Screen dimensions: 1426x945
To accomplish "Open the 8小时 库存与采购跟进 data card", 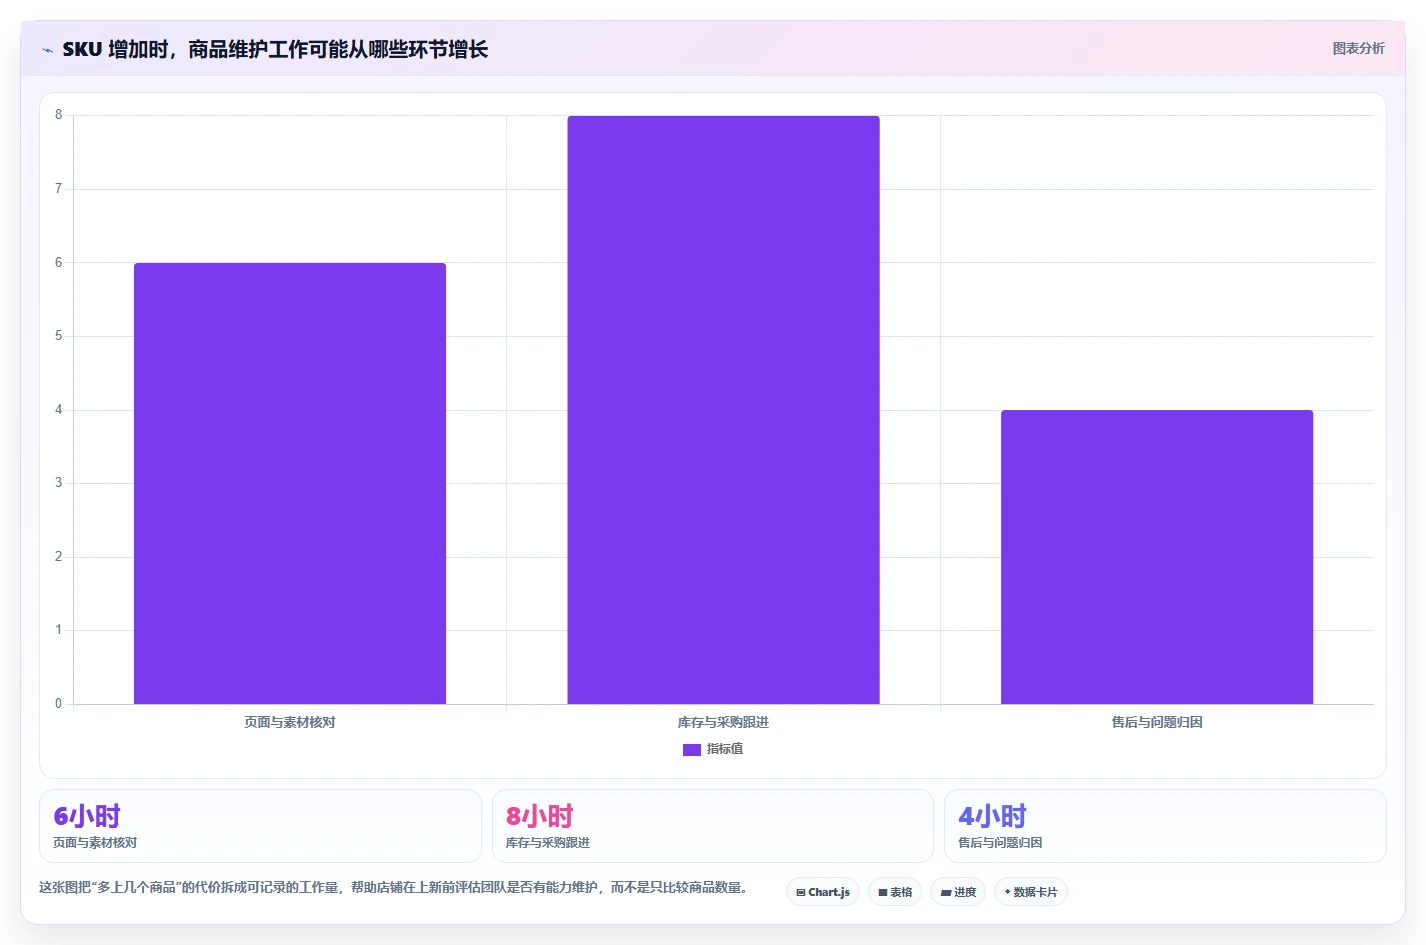I will pos(712,826).
